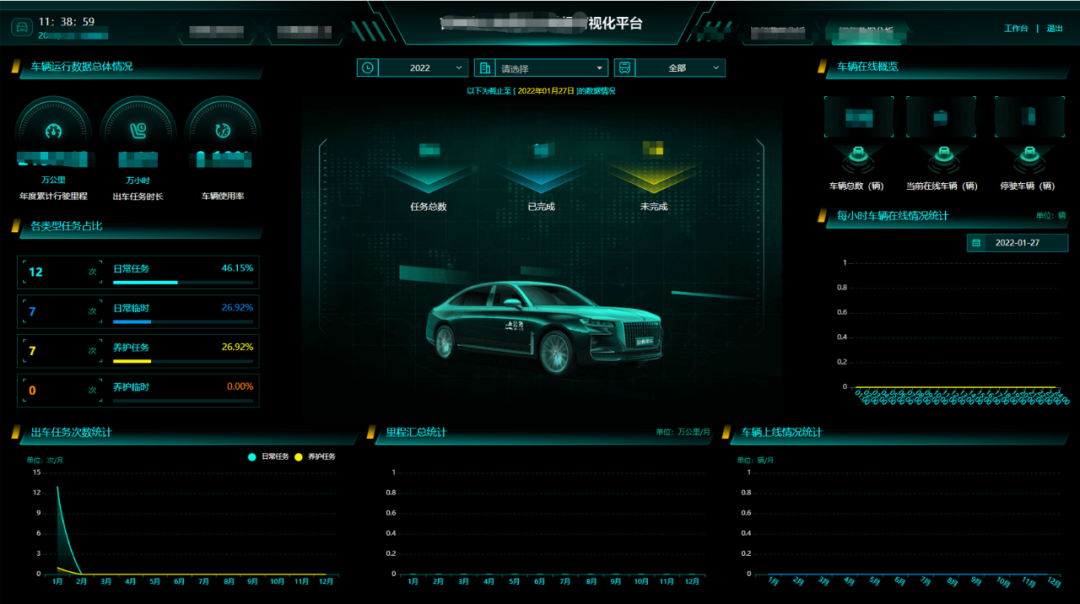Click the 任务总数 label
1080x604 pixels.
pyautogui.click(x=428, y=207)
